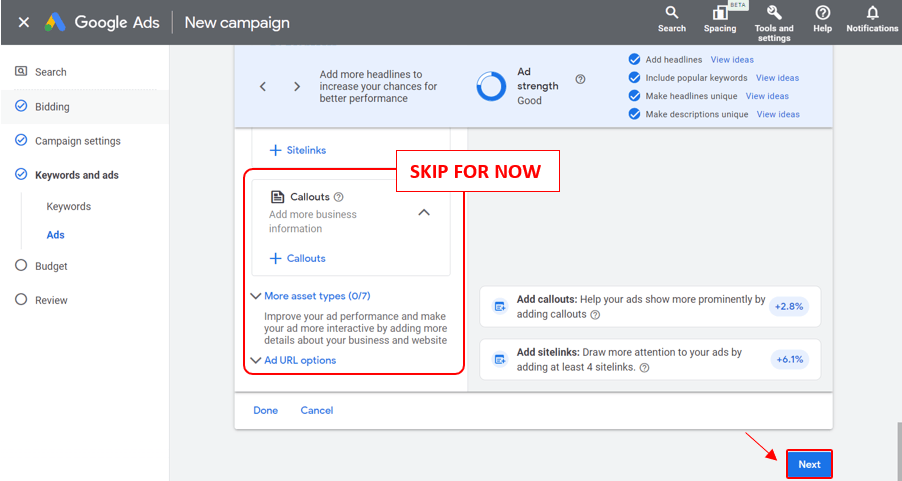Open Ad strength help tooltip
Viewport: 902px width, 481px height.
(580, 79)
